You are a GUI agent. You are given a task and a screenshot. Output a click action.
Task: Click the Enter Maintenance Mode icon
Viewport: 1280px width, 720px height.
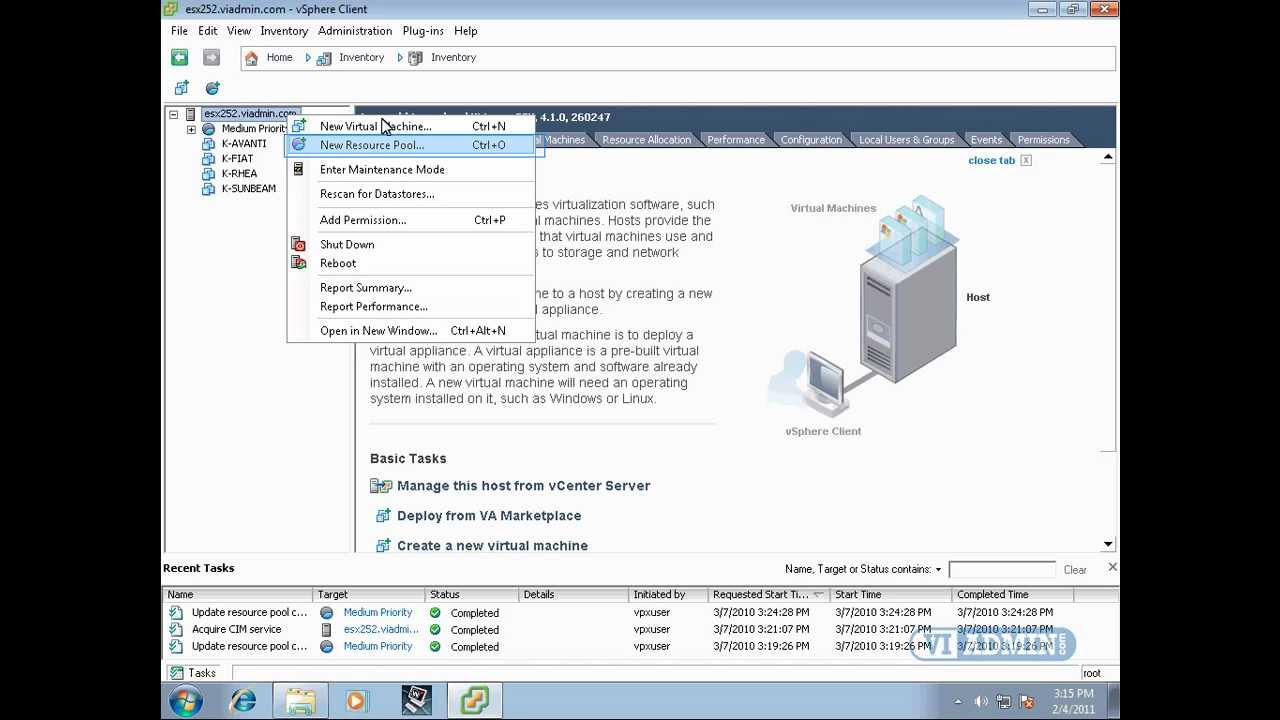point(298,169)
